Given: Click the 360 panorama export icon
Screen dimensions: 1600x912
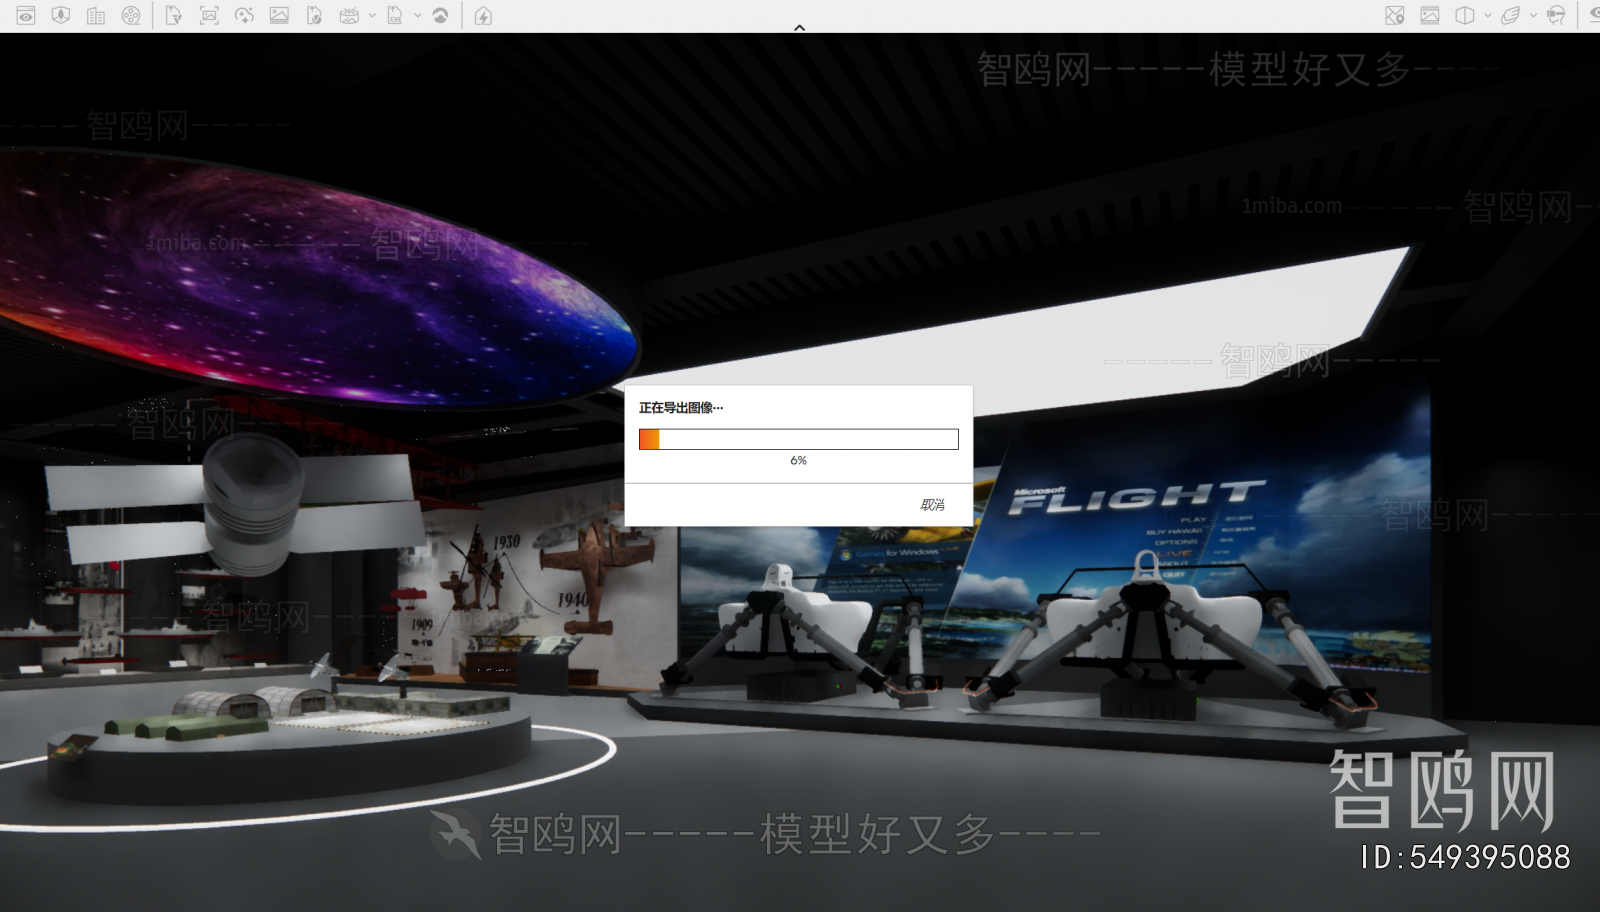Looking at the screenshot, I should 349,16.
